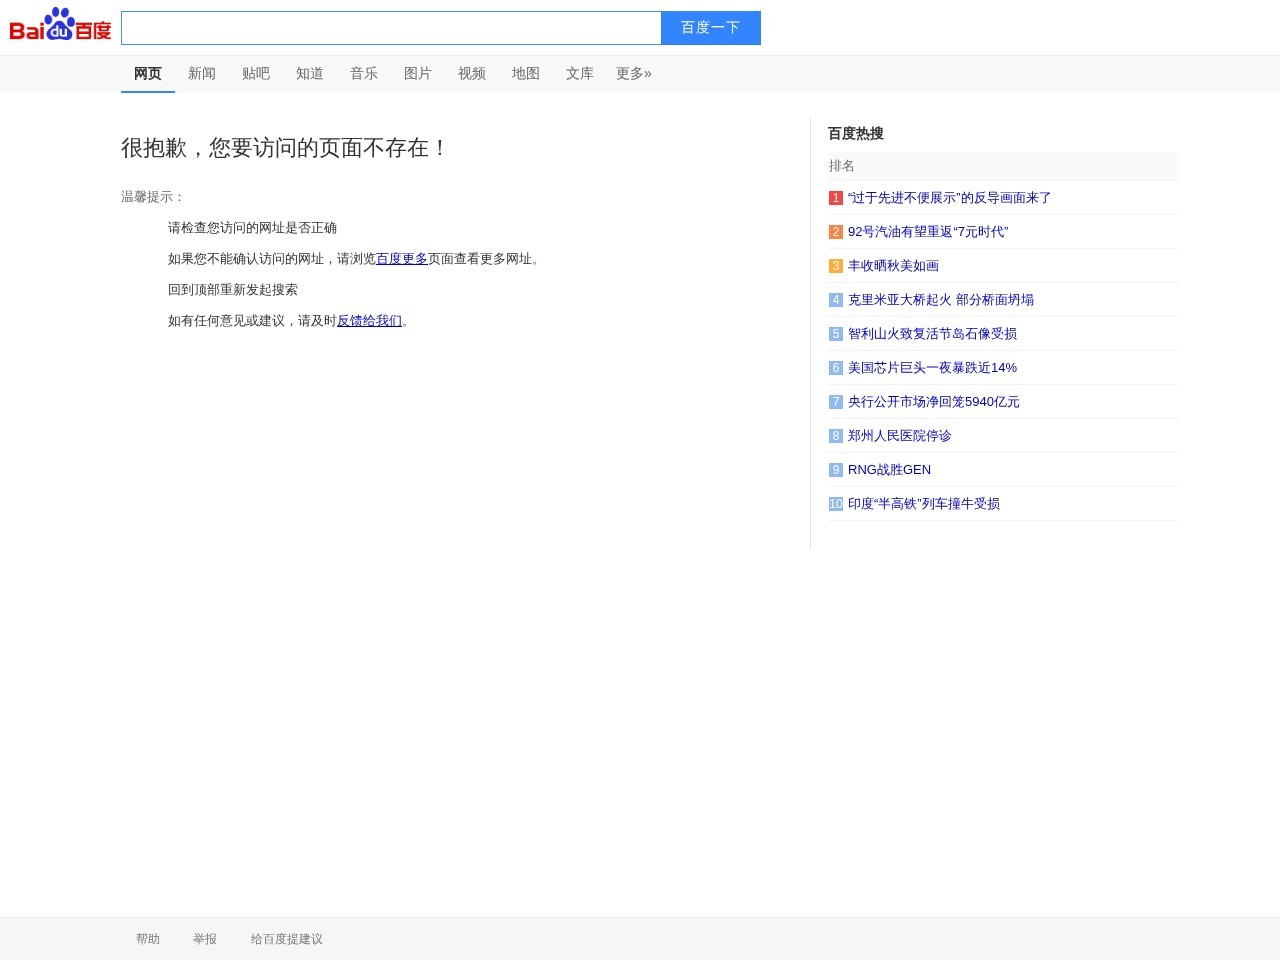Viewport: 1280px width, 960px height.
Task: Switch to the 新闻 tab
Action: pos(202,74)
